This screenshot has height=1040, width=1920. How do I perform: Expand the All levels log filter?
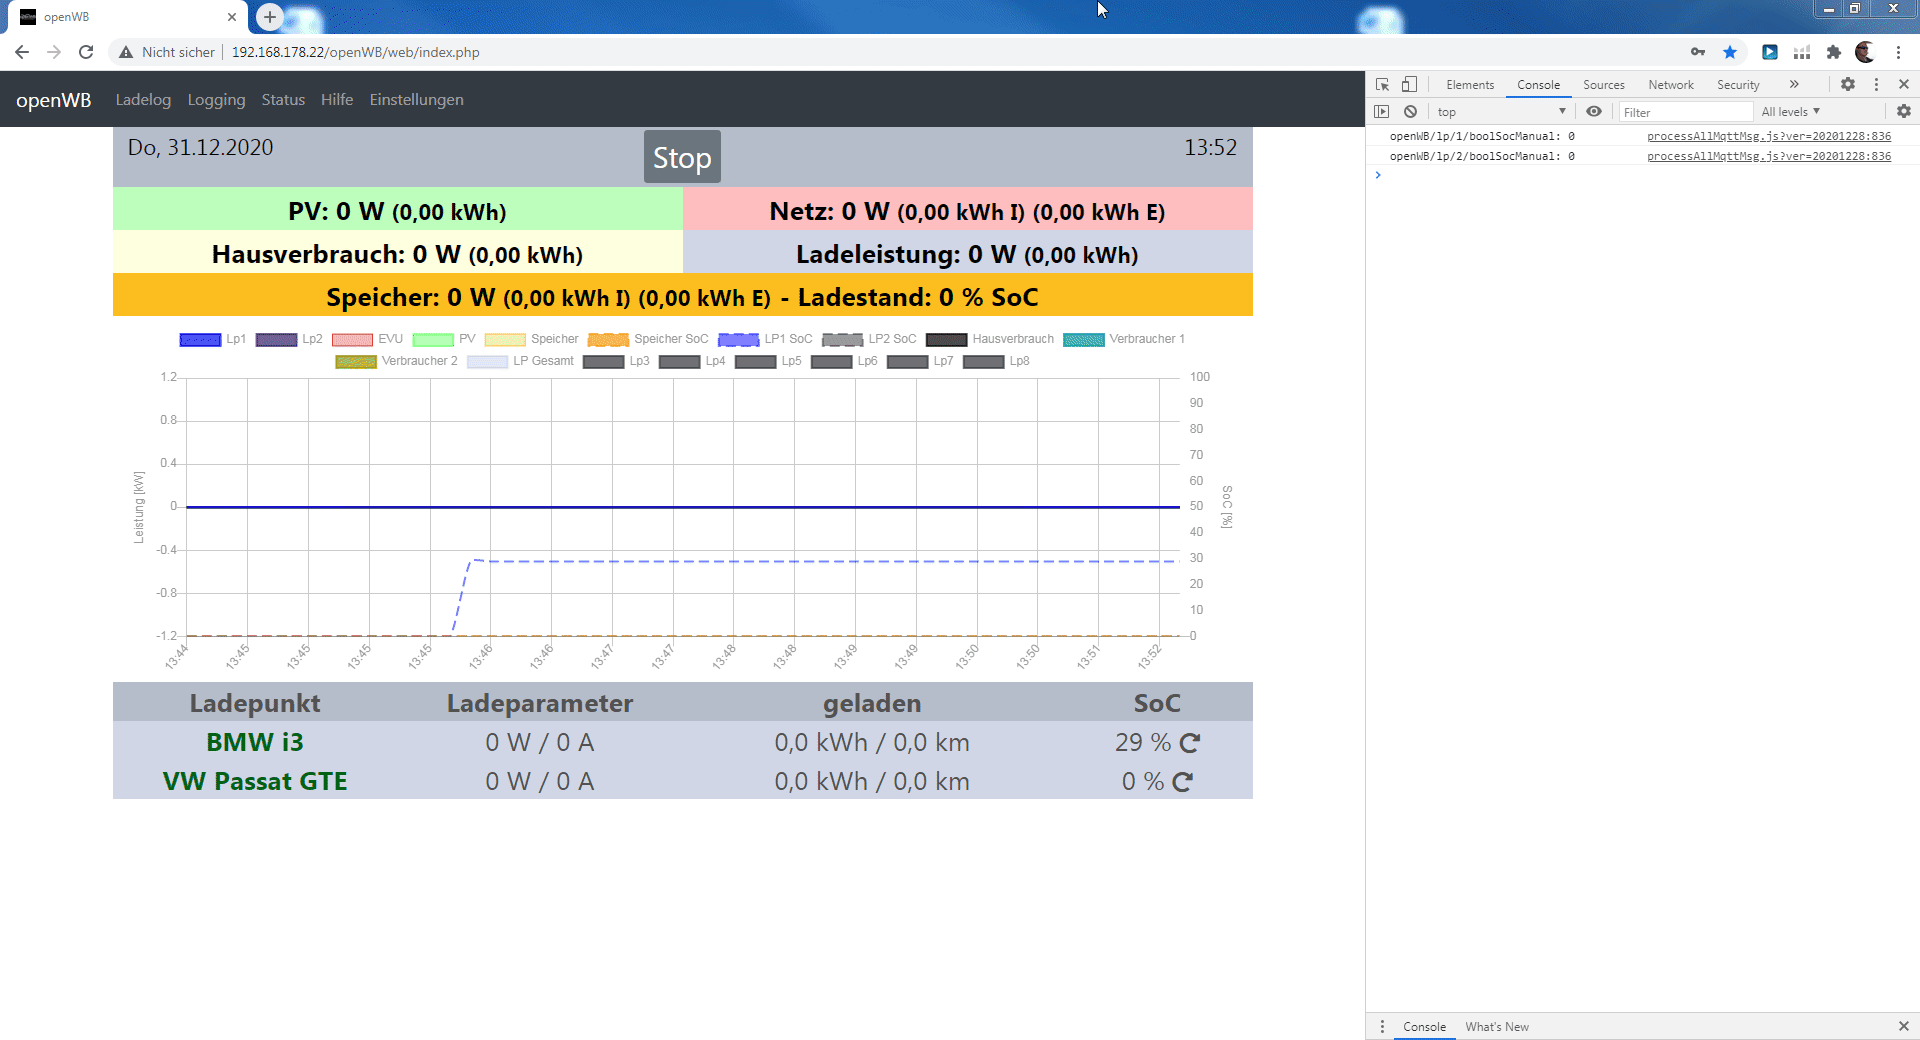click(1790, 112)
